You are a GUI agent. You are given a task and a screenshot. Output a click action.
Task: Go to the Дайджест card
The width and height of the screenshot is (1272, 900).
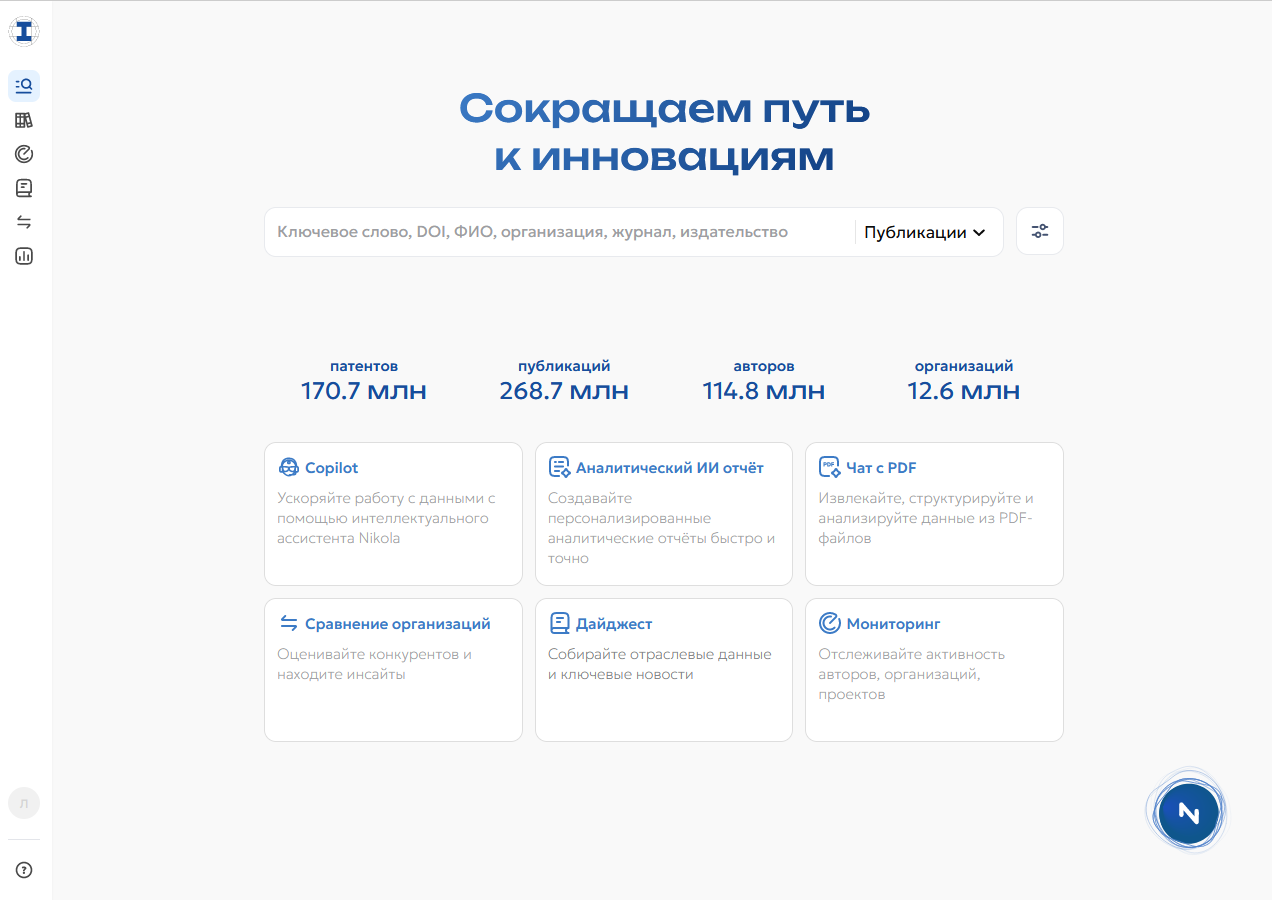pos(663,670)
